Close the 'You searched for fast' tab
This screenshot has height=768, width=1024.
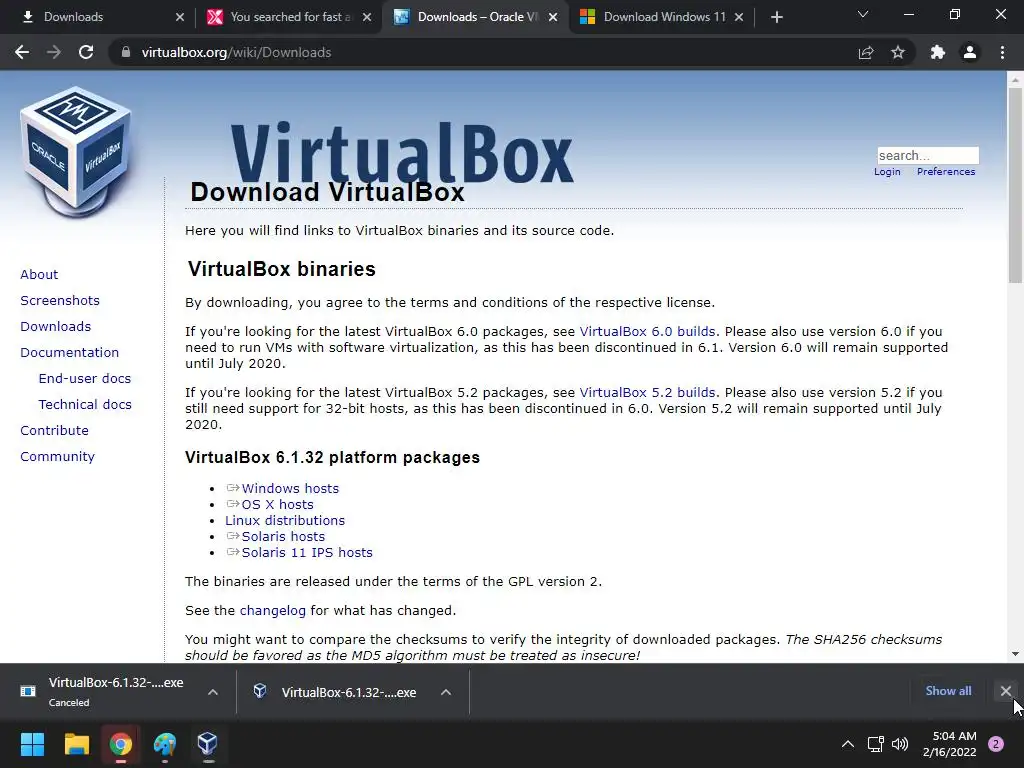point(367,17)
